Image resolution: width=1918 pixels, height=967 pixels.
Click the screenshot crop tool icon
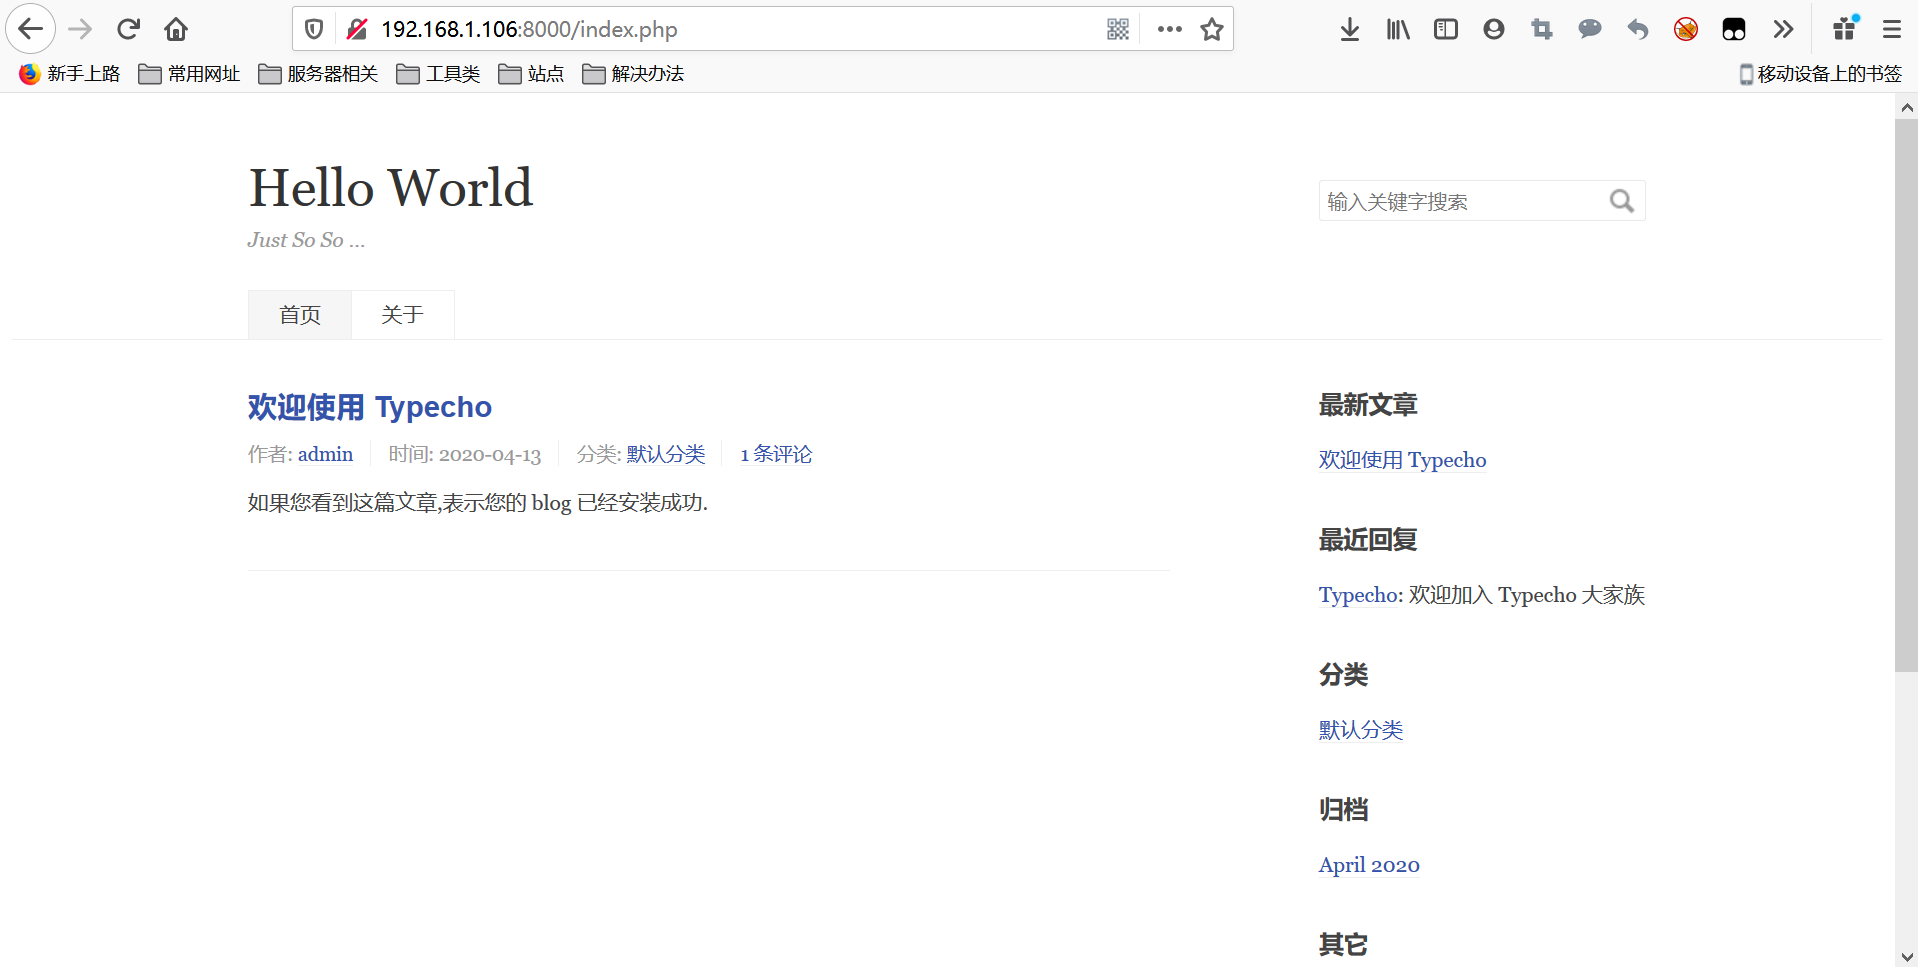pos(1542,29)
